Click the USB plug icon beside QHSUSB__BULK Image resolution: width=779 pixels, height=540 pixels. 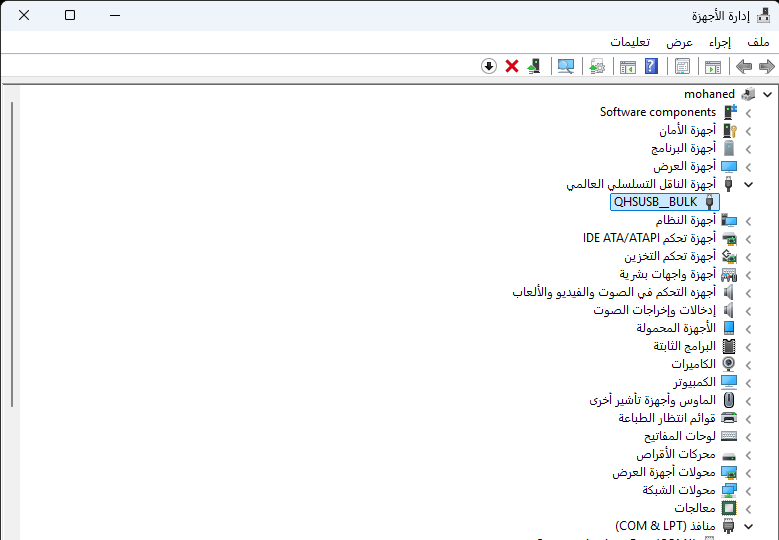710,202
